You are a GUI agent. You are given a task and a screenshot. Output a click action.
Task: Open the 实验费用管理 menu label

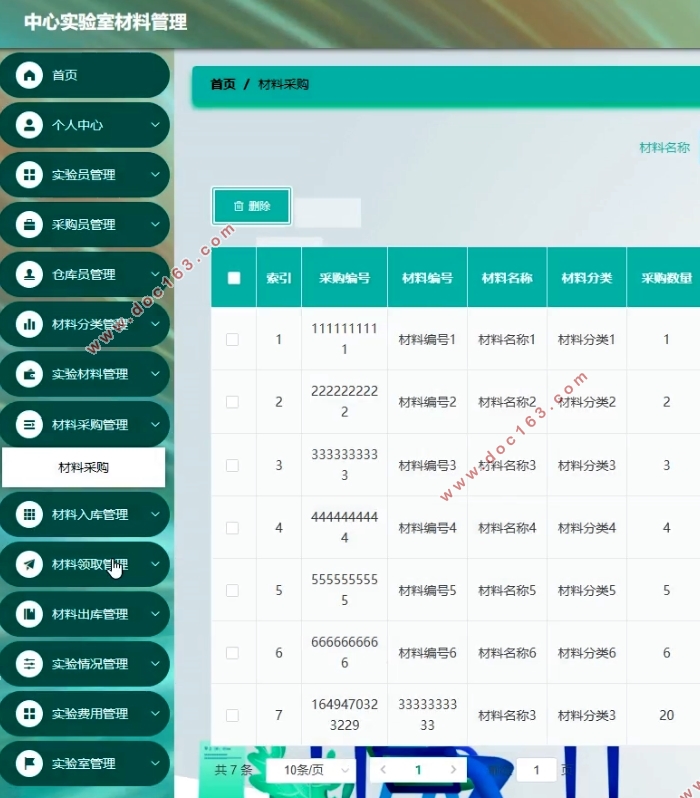tap(90, 714)
